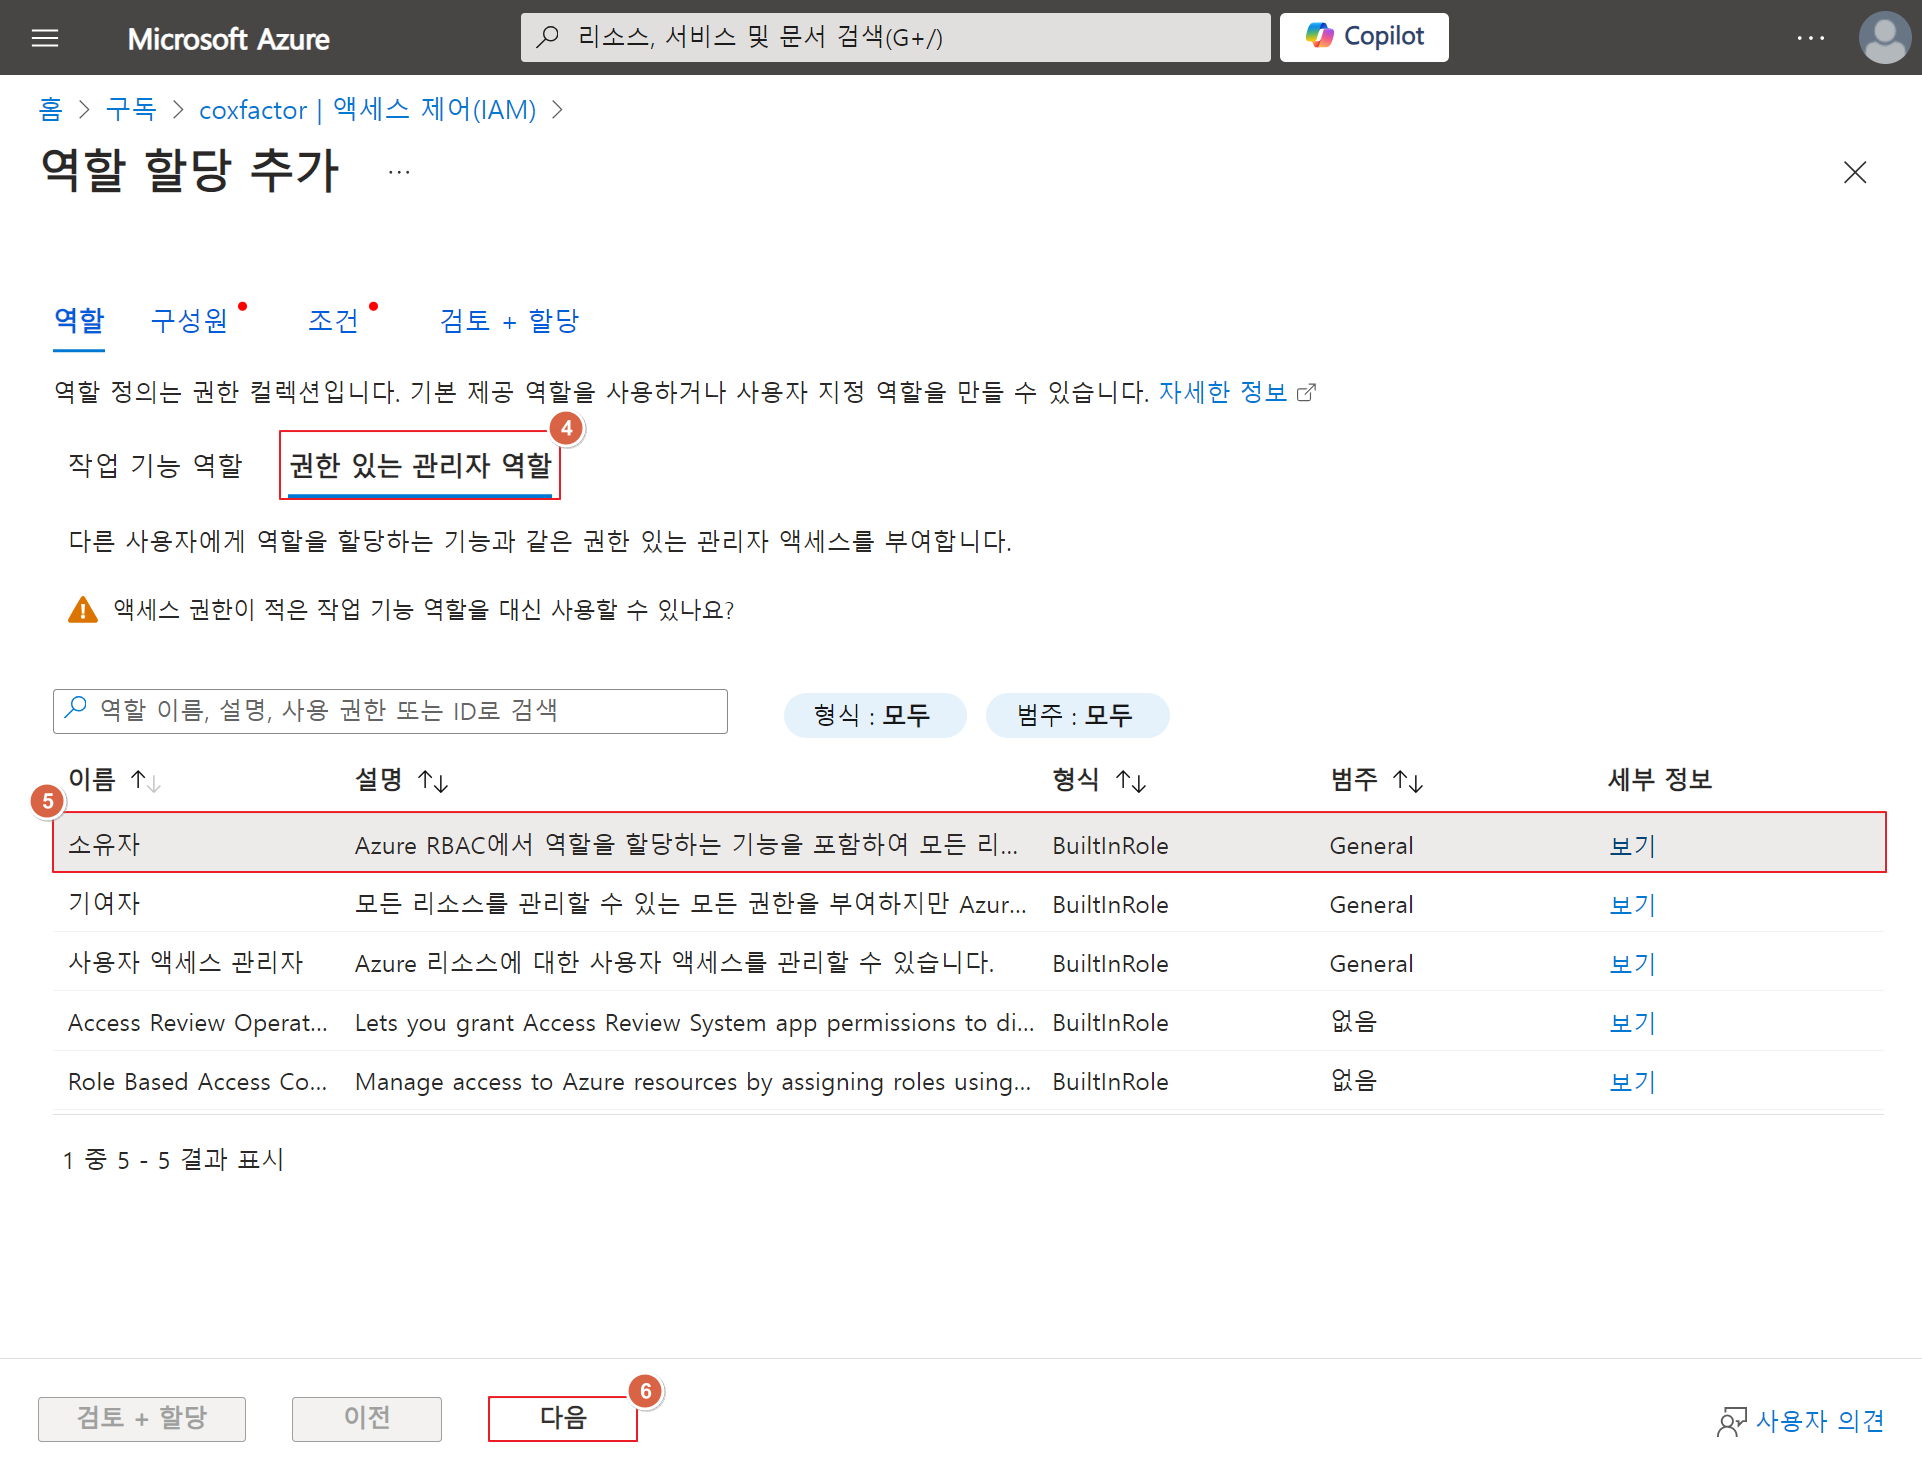Image resolution: width=1922 pixels, height=1478 pixels.
Task: Click the 다음 button
Action: pyautogui.click(x=562, y=1418)
